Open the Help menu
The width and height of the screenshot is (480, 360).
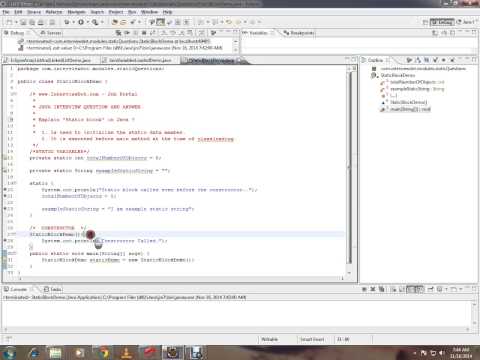tap(167, 12)
